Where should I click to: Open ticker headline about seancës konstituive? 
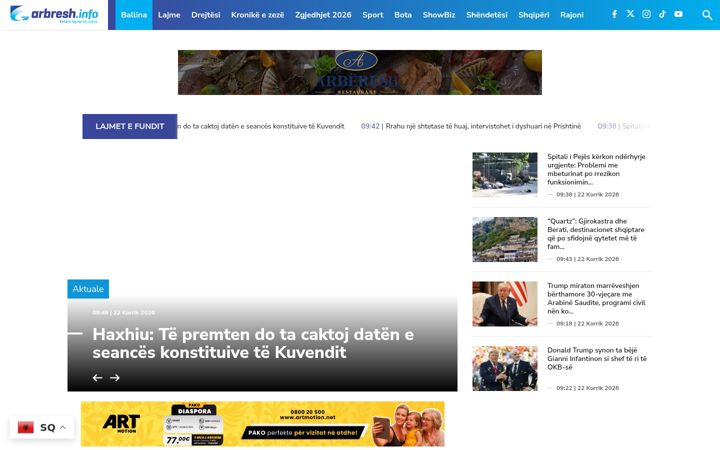pos(261,126)
